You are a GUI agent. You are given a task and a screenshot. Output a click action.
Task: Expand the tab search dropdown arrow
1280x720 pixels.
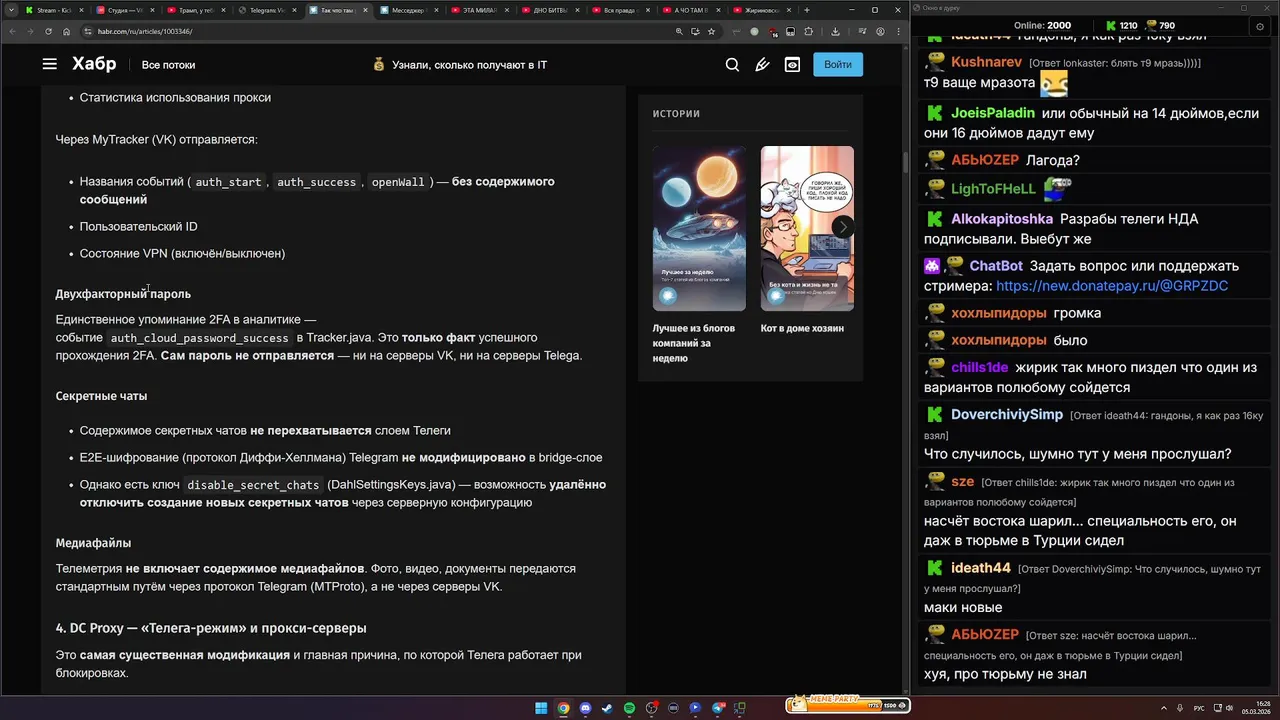[x=10, y=10]
